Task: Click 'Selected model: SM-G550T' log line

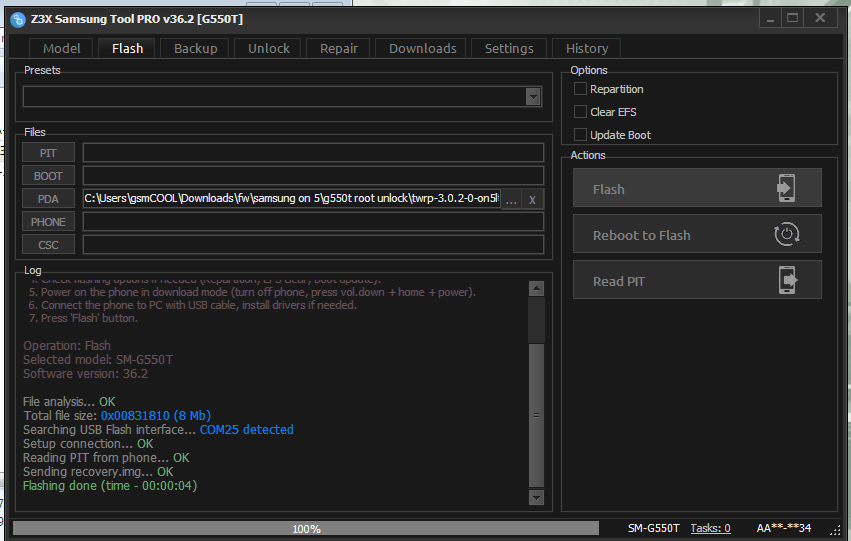Action: [x=98, y=359]
